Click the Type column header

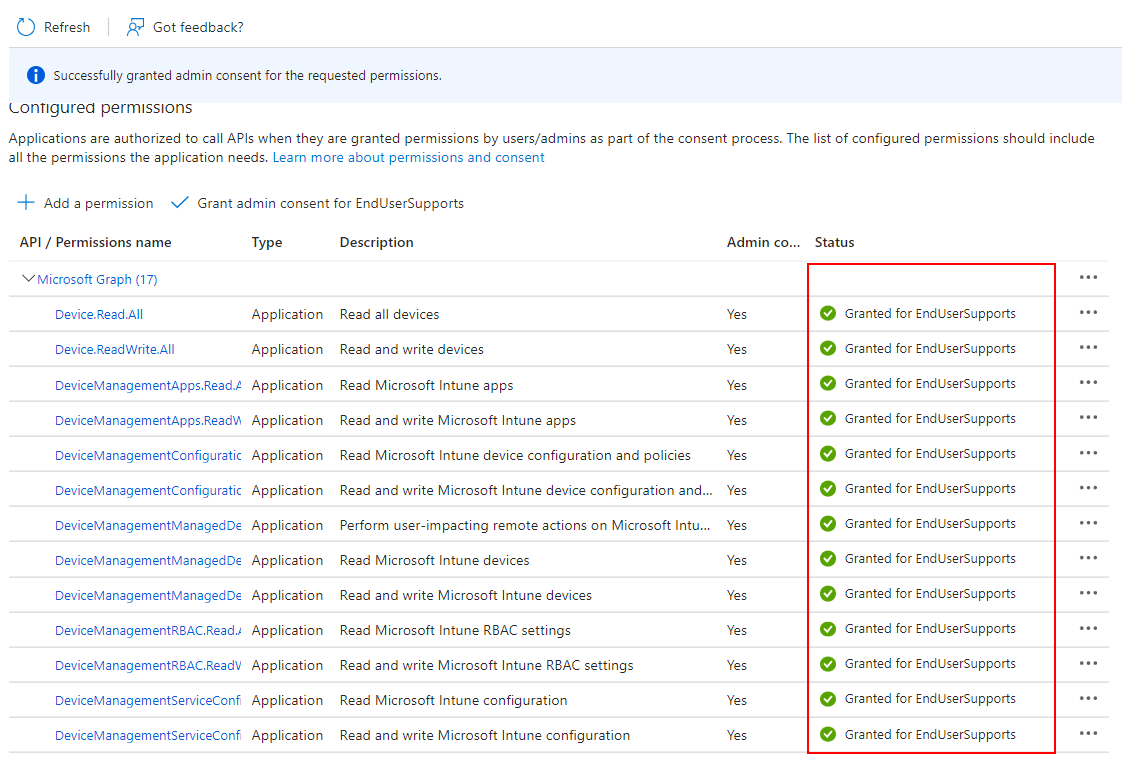(x=267, y=243)
